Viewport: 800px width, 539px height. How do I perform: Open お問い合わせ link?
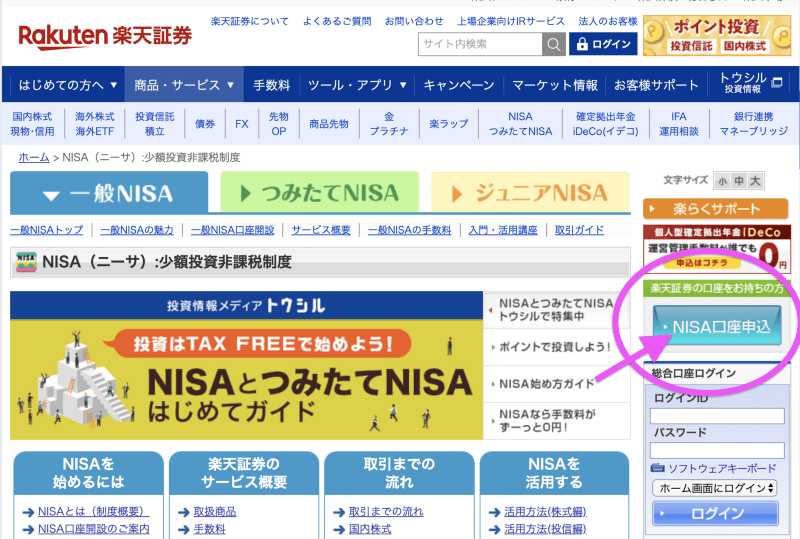tap(414, 21)
